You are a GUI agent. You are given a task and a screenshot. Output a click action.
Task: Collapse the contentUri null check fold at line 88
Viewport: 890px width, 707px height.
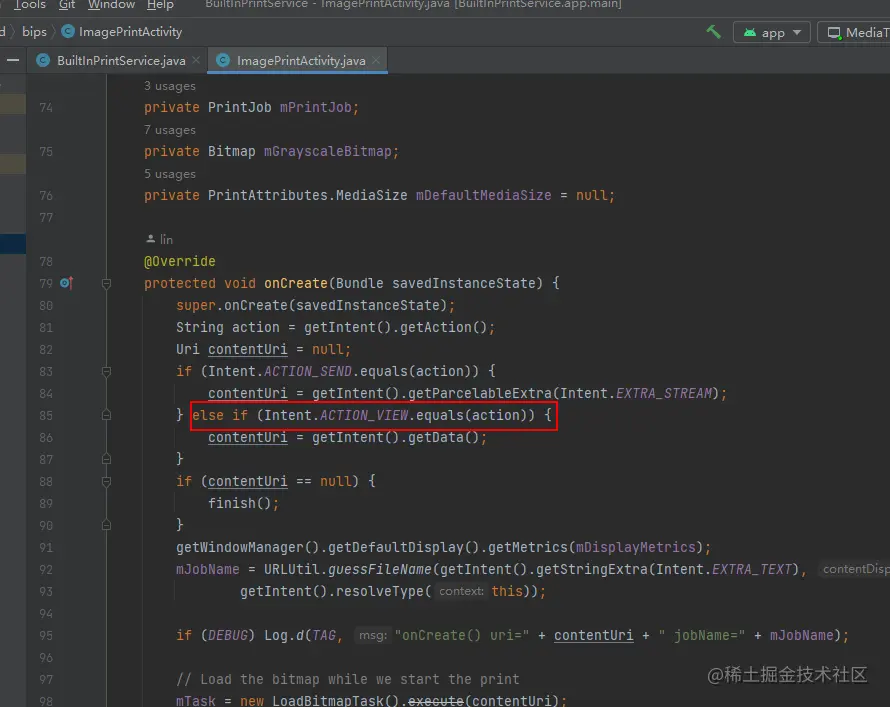click(106, 482)
